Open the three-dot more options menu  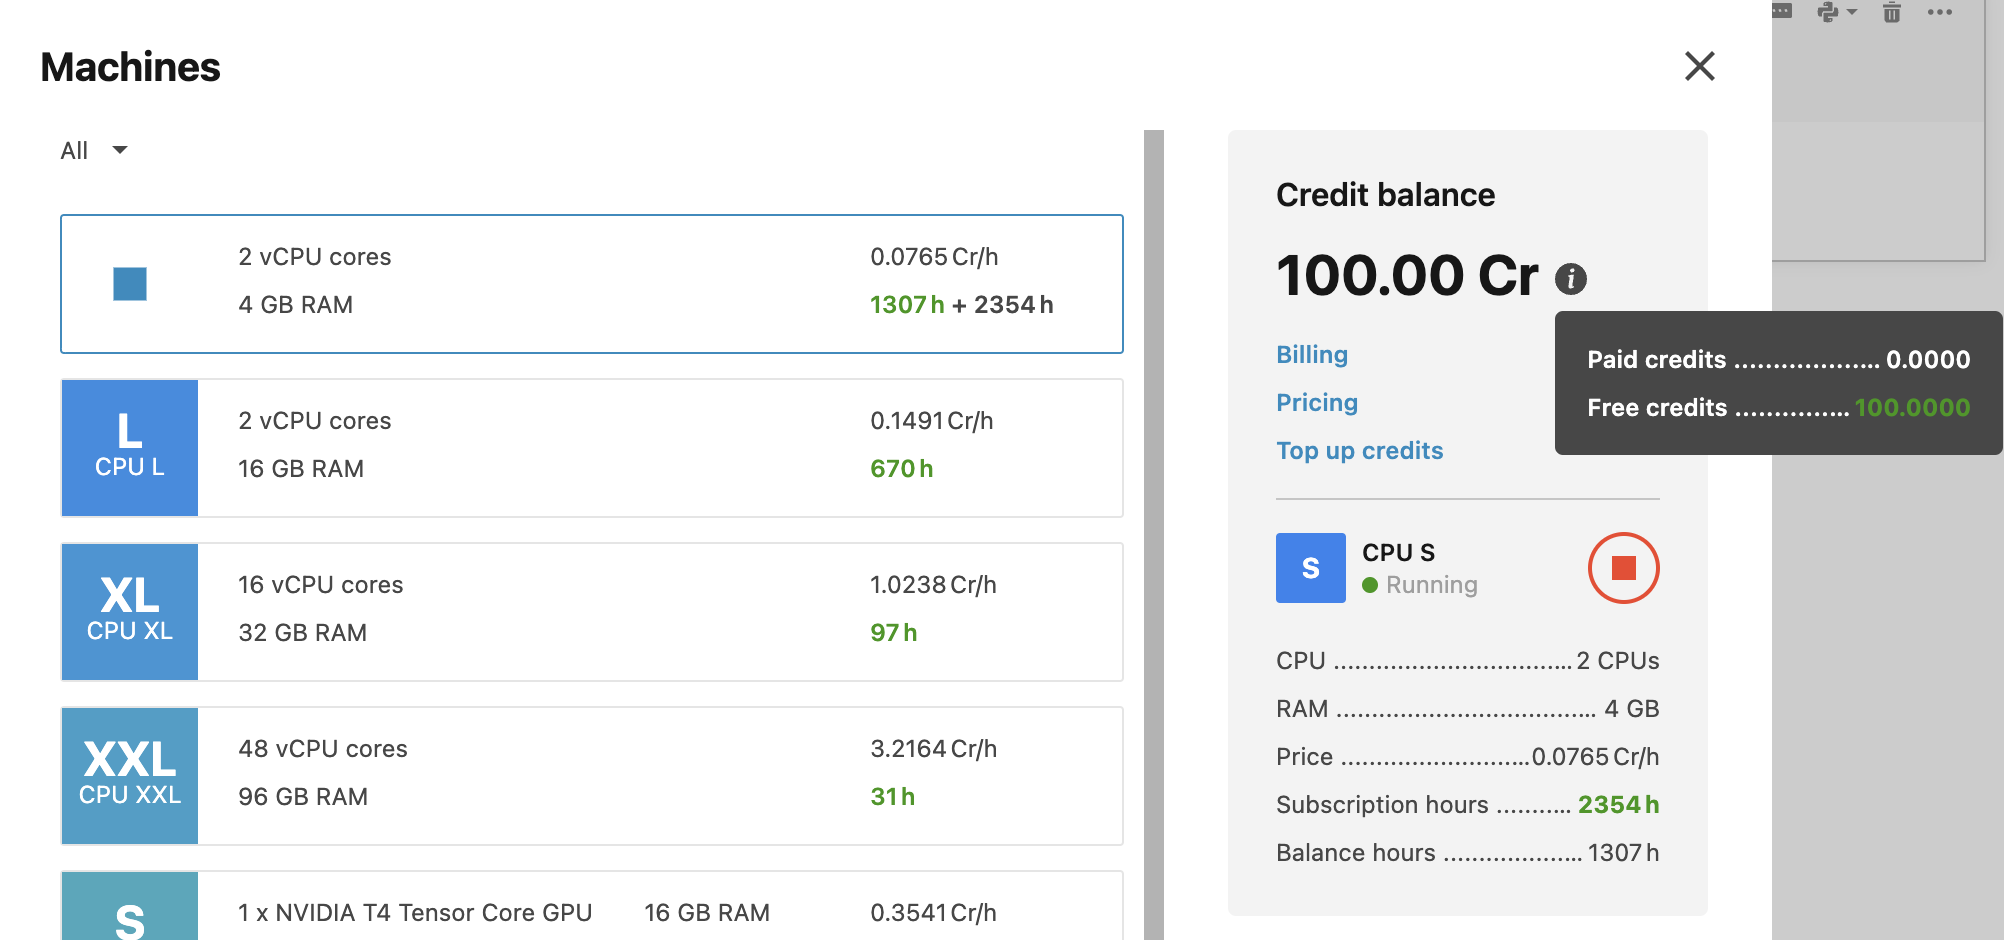click(1940, 13)
